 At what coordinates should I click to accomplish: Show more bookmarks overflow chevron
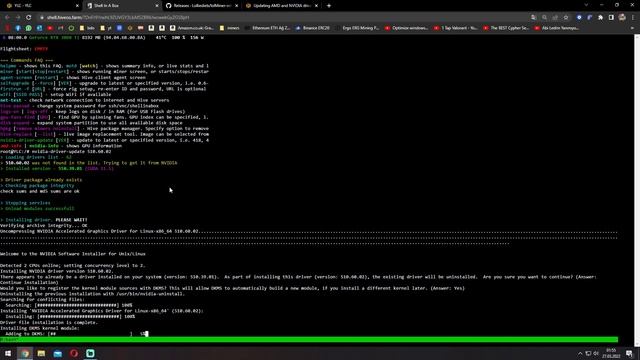coord(632,28)
